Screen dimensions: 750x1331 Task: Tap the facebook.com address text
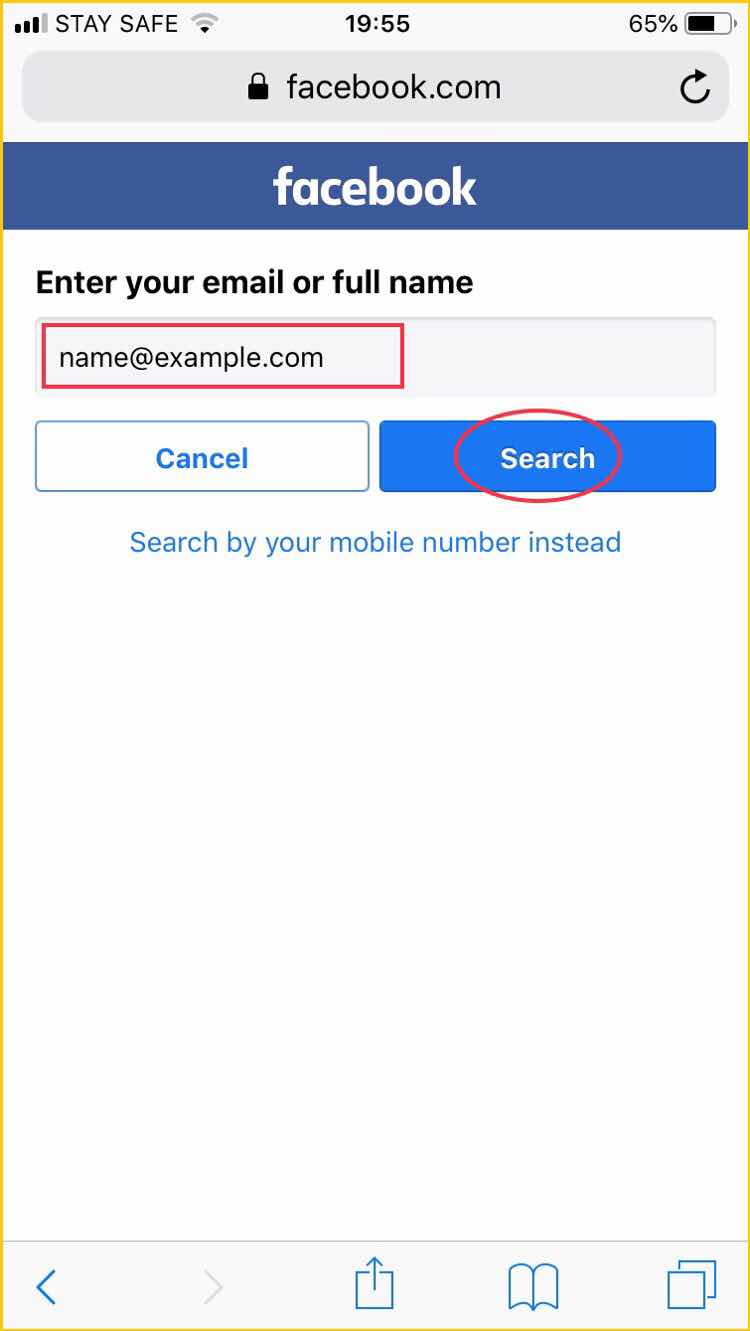pos(393,87)
